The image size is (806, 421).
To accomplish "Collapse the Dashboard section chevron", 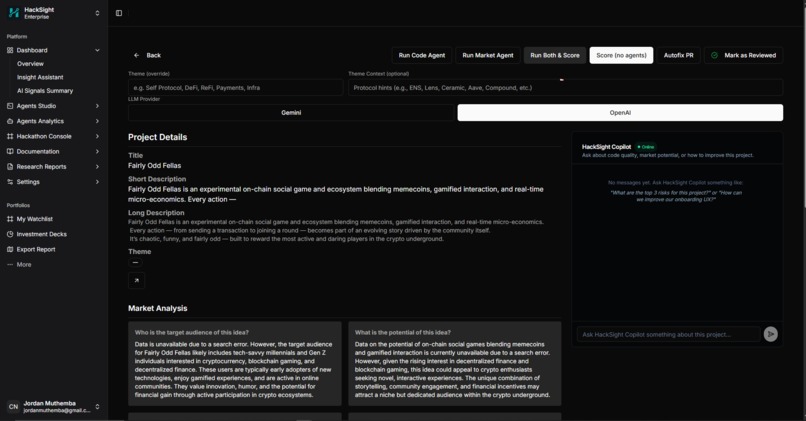I will [97, 50].
